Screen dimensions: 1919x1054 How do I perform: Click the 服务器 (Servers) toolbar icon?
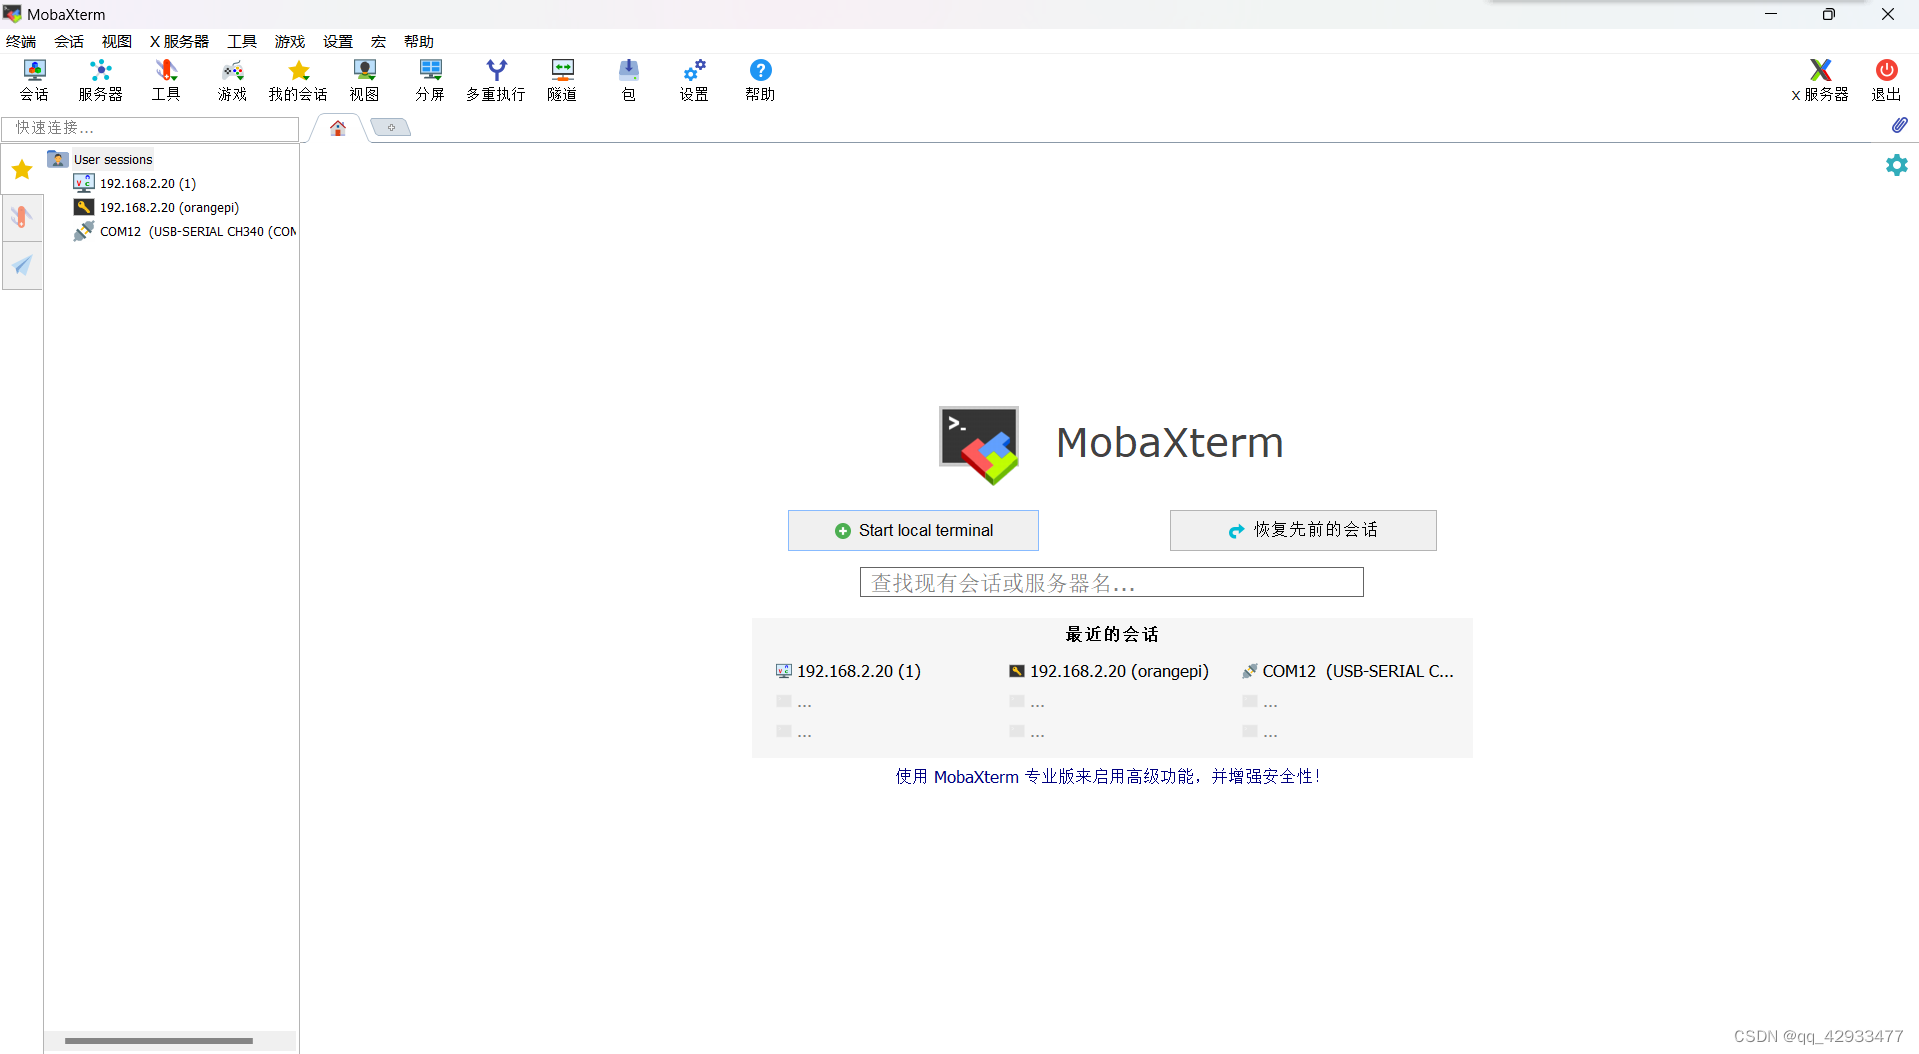pyautogui.click(x=100, y=80)
